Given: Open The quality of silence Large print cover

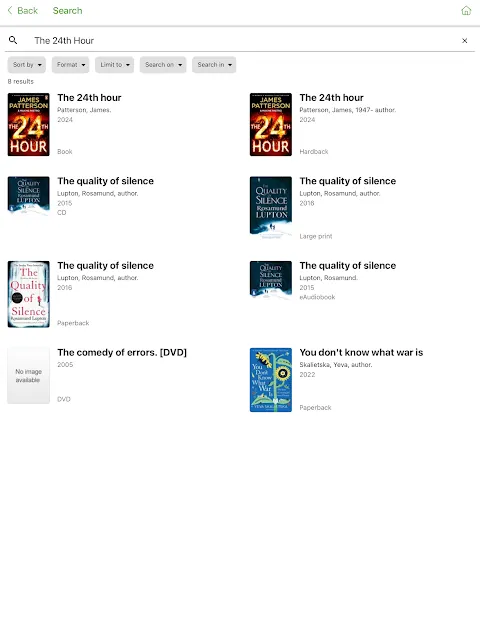Looking at the screenshot, I should point(271,207).
